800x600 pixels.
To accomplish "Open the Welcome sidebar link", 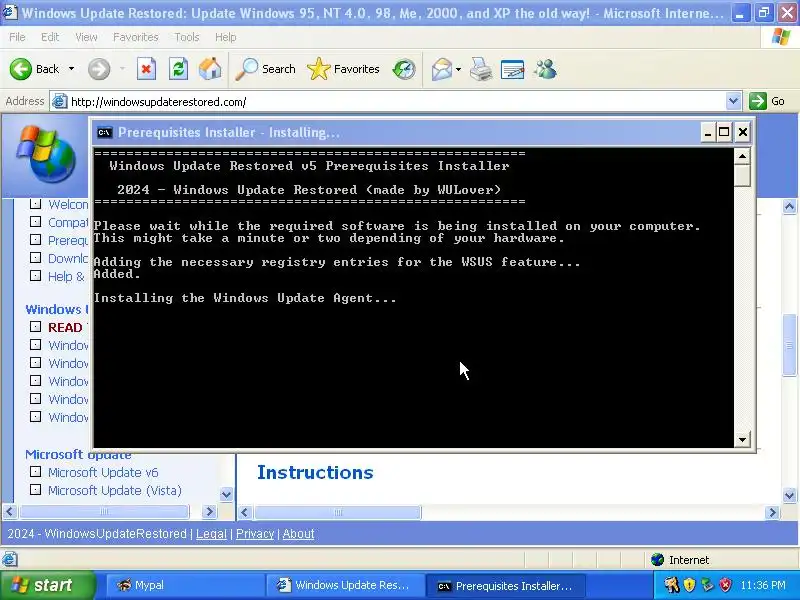I will (x=68, y=205).
